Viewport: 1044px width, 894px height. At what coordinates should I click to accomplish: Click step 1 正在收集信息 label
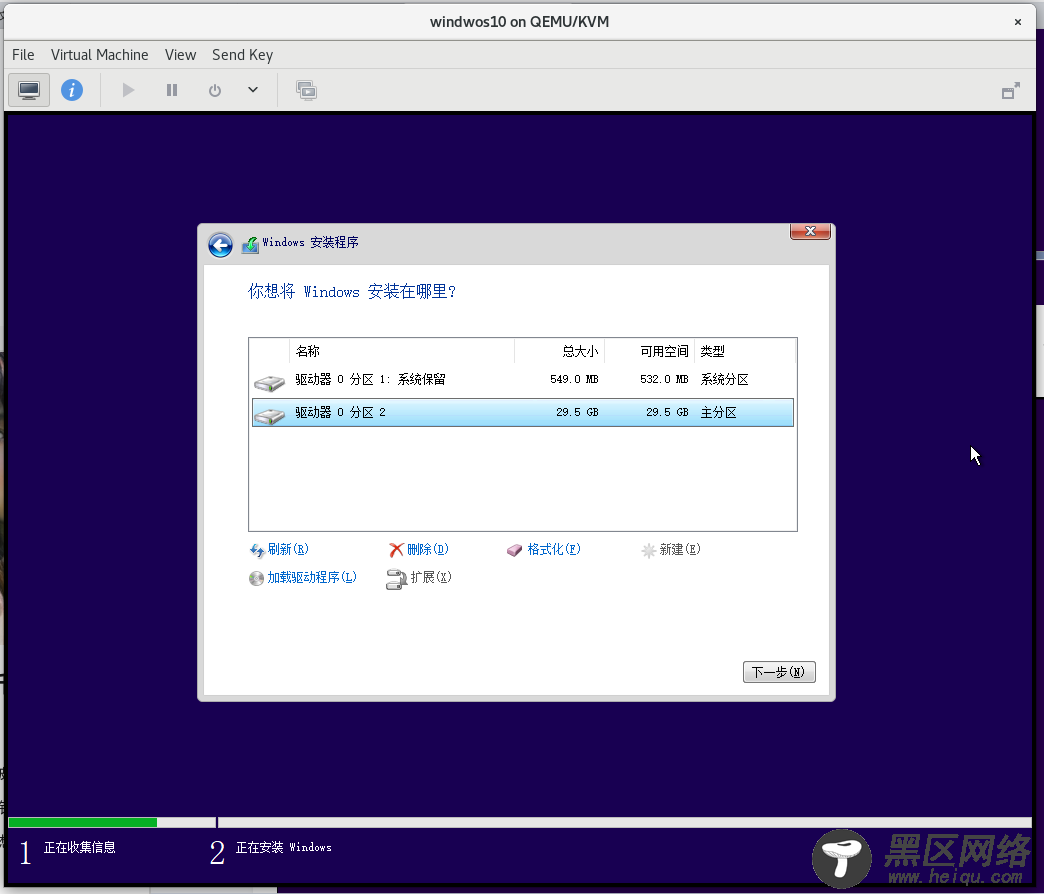coord(80,847)
